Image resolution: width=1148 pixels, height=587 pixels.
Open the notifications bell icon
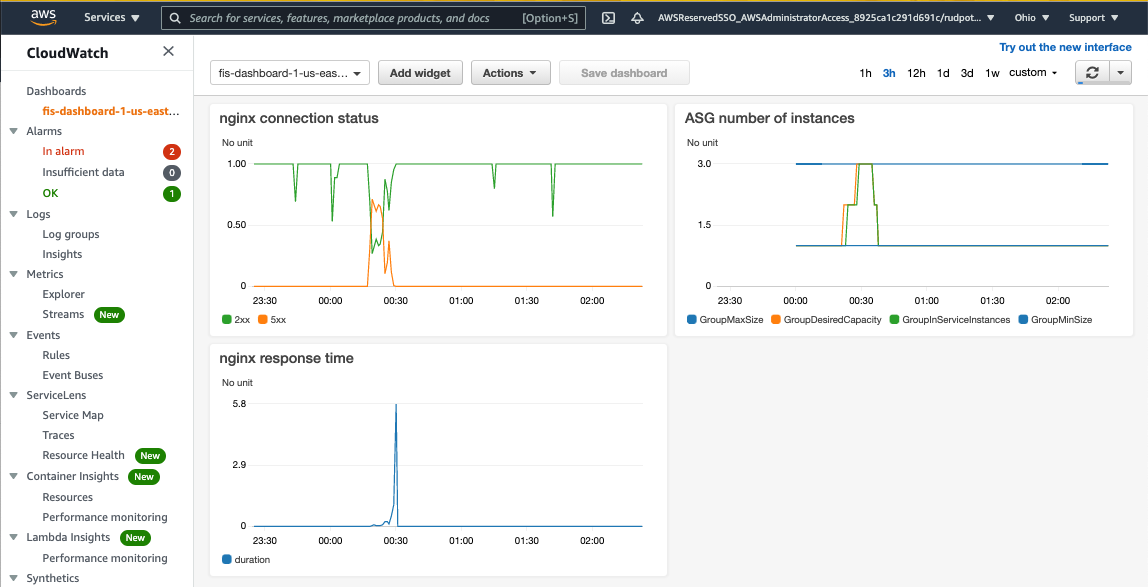[x=638, y=18]
